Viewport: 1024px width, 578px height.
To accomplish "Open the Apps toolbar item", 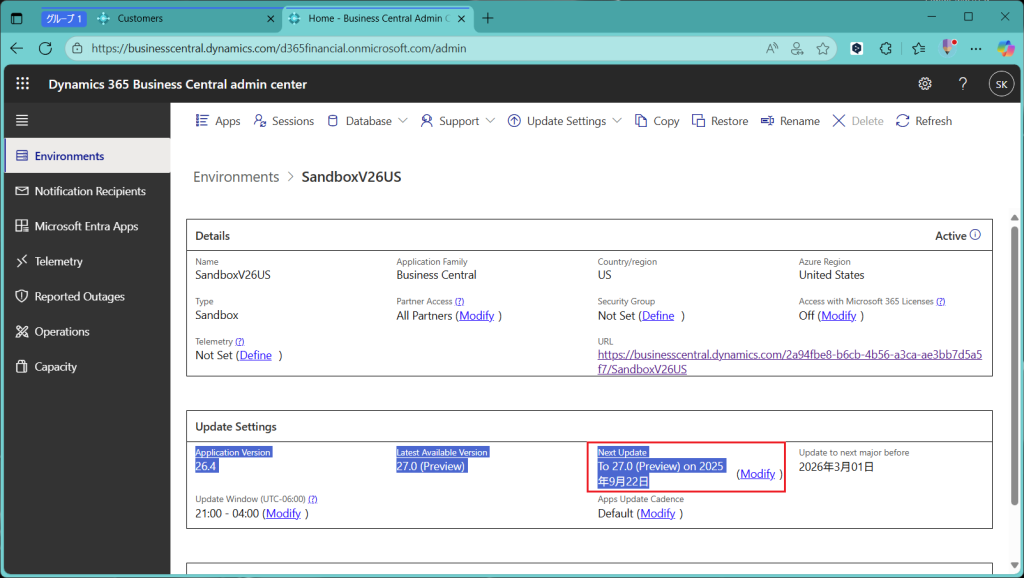I will point(217,121).
